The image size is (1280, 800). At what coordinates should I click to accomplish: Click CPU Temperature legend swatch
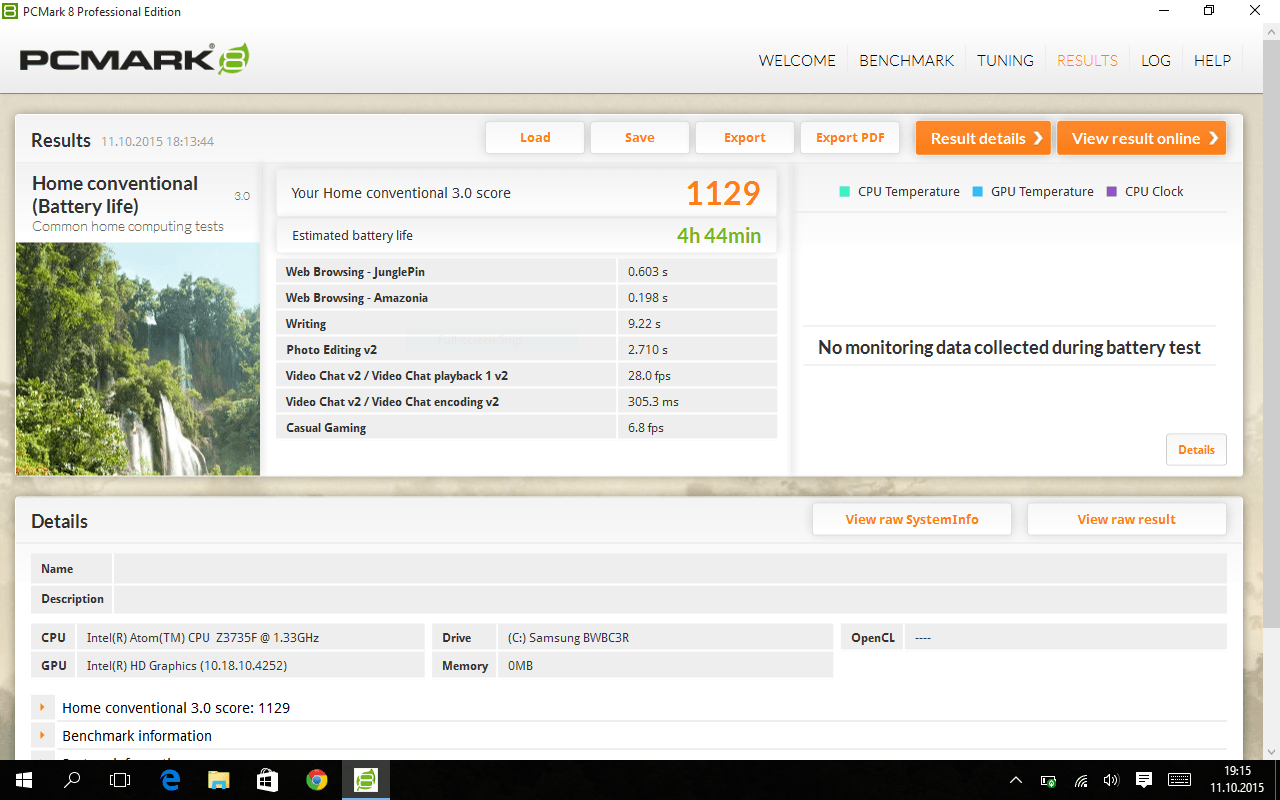click(845, 192)
